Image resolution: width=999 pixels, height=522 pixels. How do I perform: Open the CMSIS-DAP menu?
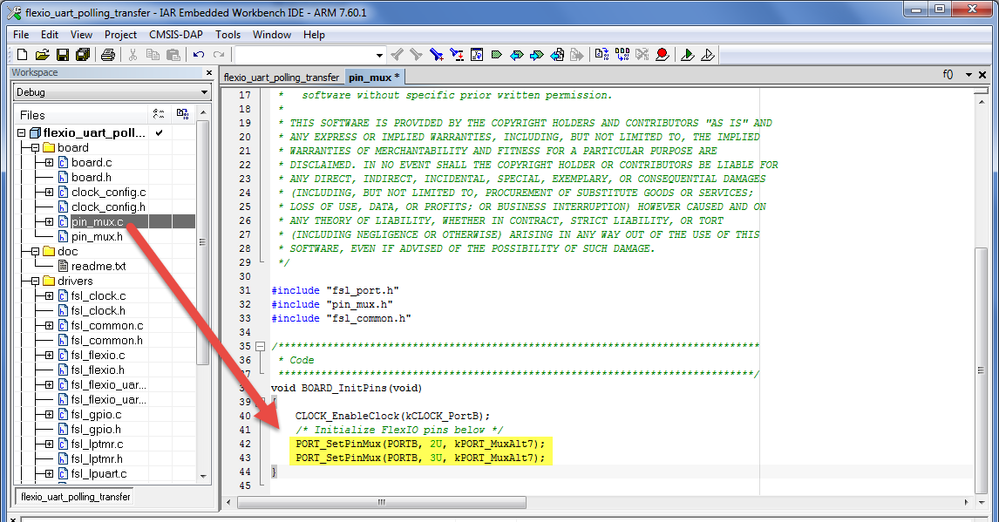(176, 34)
